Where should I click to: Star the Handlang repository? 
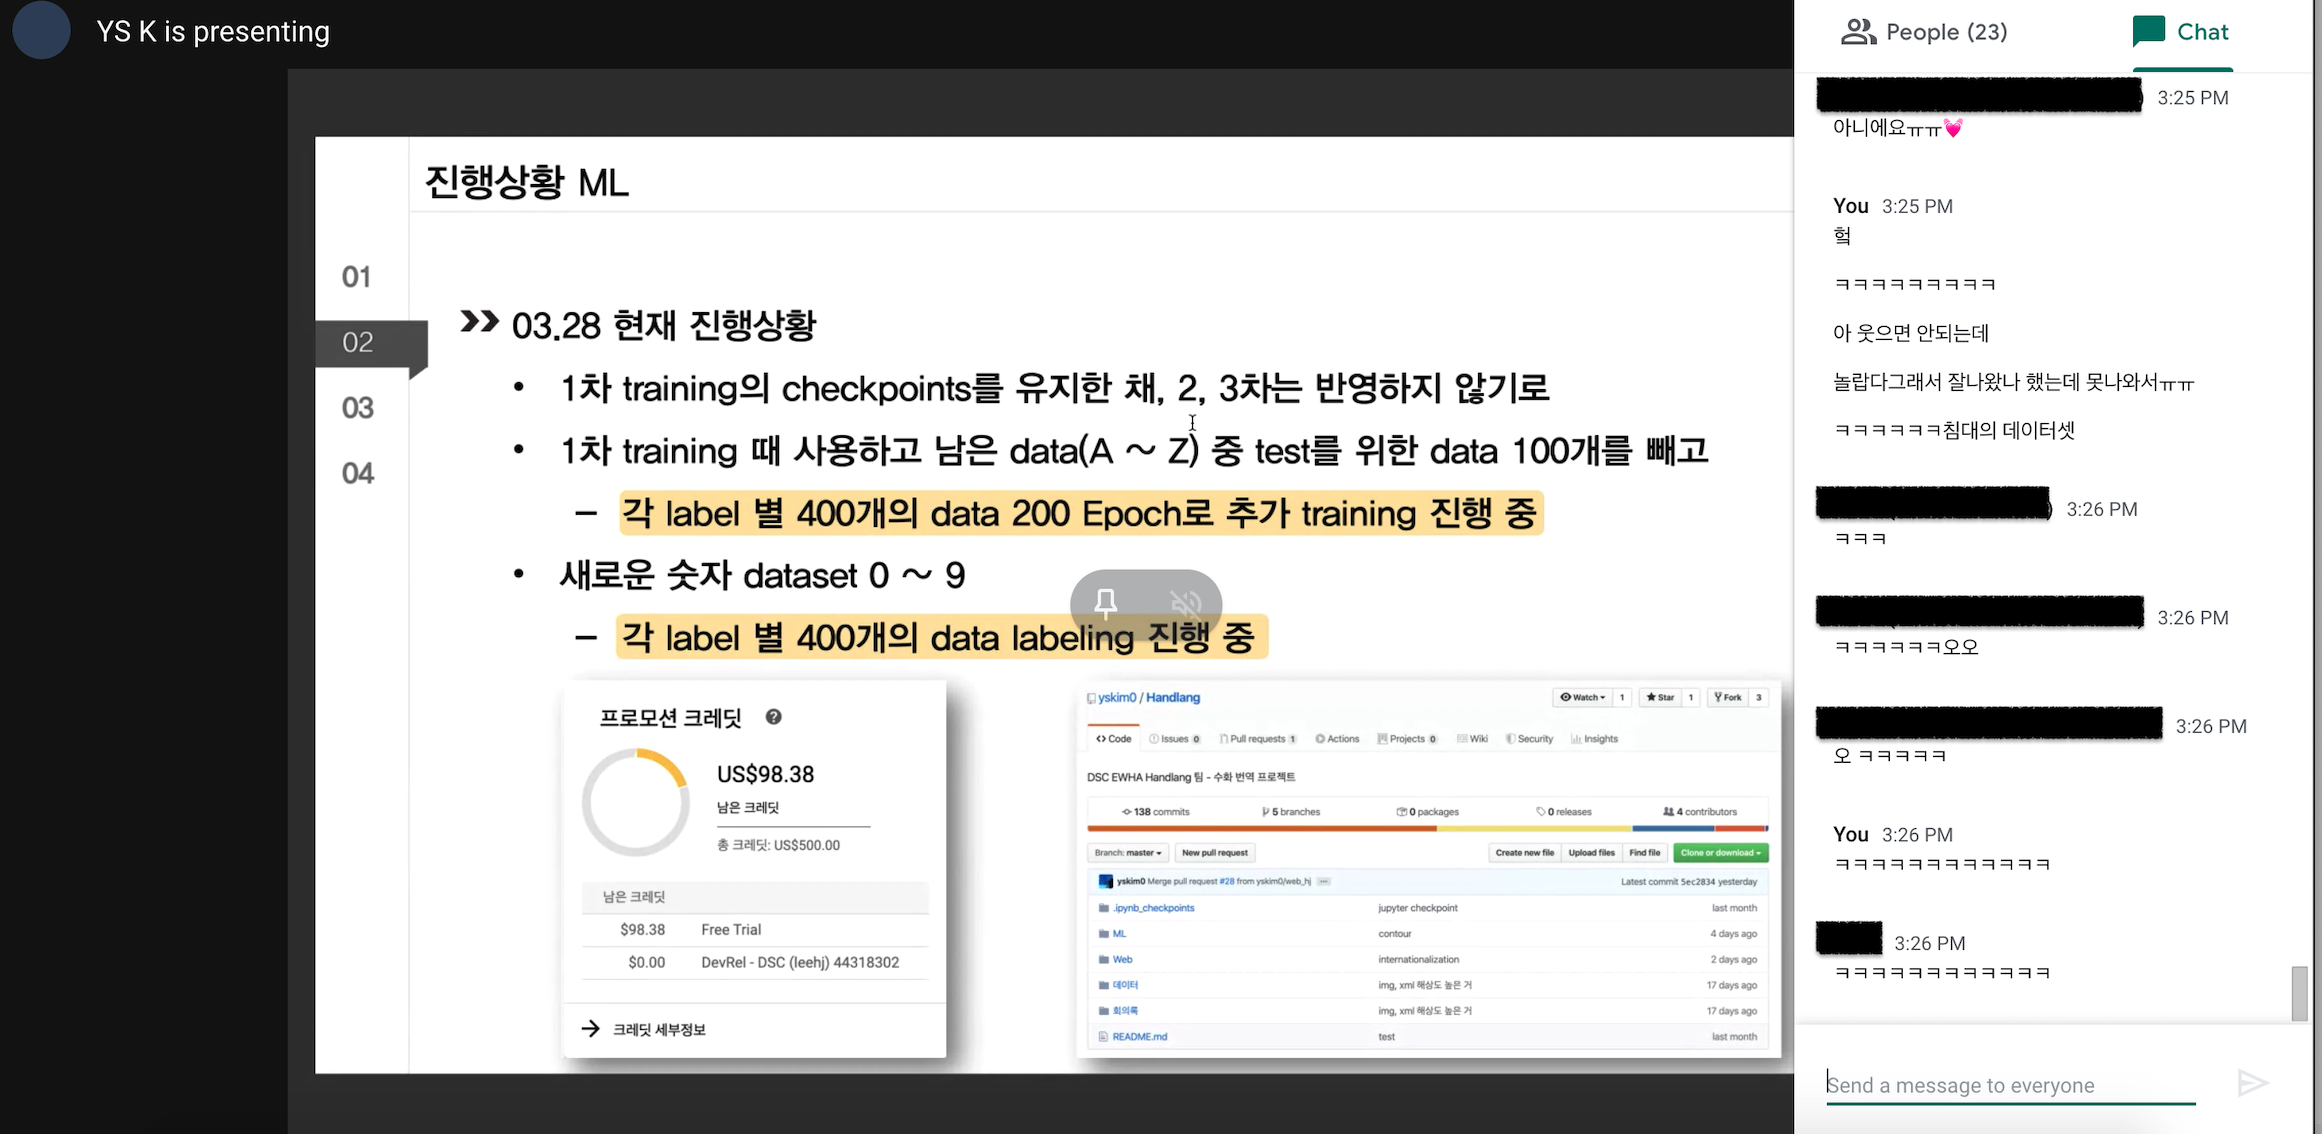1660,697
